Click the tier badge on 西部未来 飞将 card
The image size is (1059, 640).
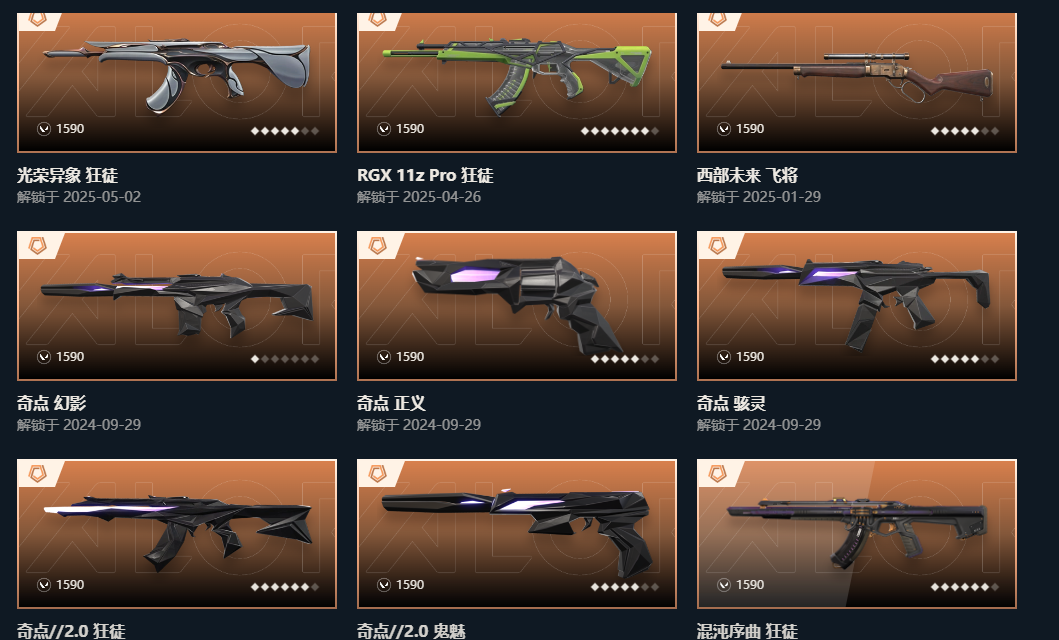(717, 20)
